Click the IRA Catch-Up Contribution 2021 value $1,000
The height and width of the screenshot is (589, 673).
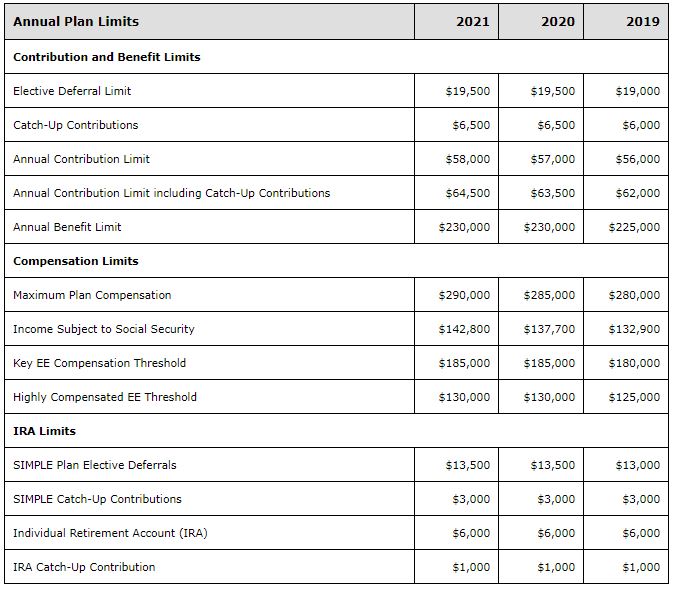(471, 567)
